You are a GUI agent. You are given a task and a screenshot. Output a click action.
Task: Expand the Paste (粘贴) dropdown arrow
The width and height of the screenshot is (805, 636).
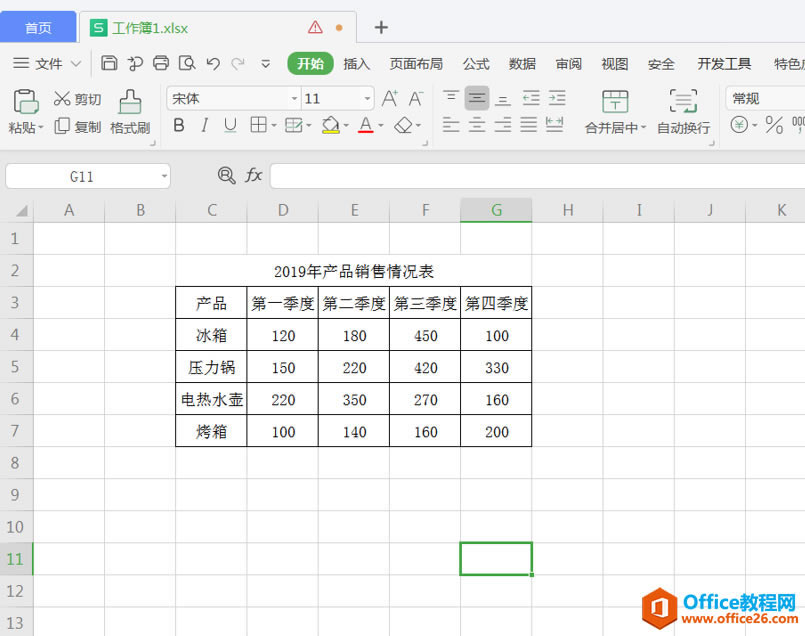point(41,127)
